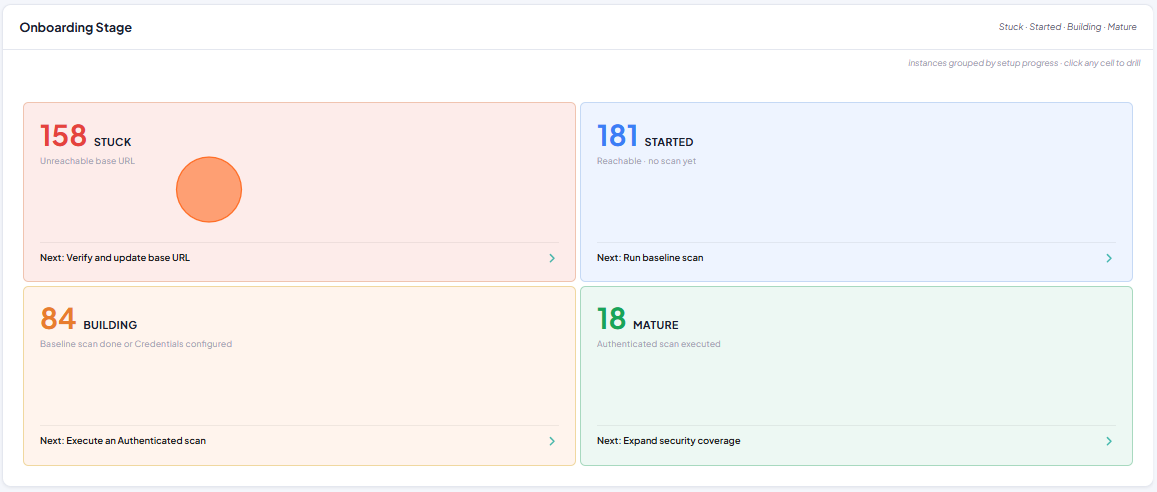Click the STARTED stage label
The image size is (1157, 492).
(669, 142)
